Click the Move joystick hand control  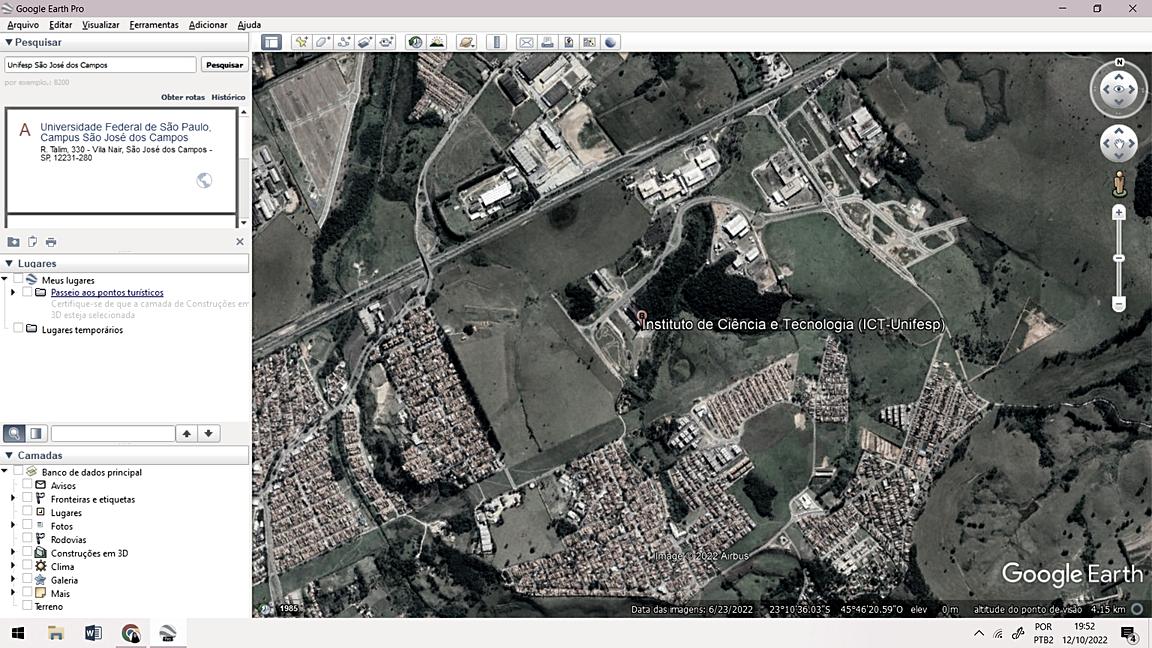pyautogui.click(x=1118, y=144)
